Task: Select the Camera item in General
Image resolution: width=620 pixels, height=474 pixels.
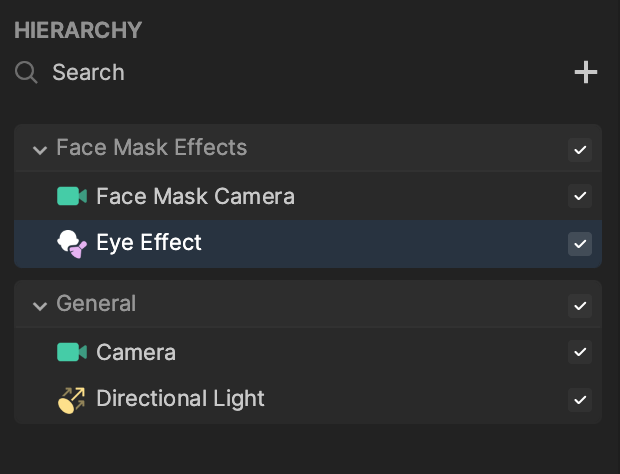Action: pos(308,352)
